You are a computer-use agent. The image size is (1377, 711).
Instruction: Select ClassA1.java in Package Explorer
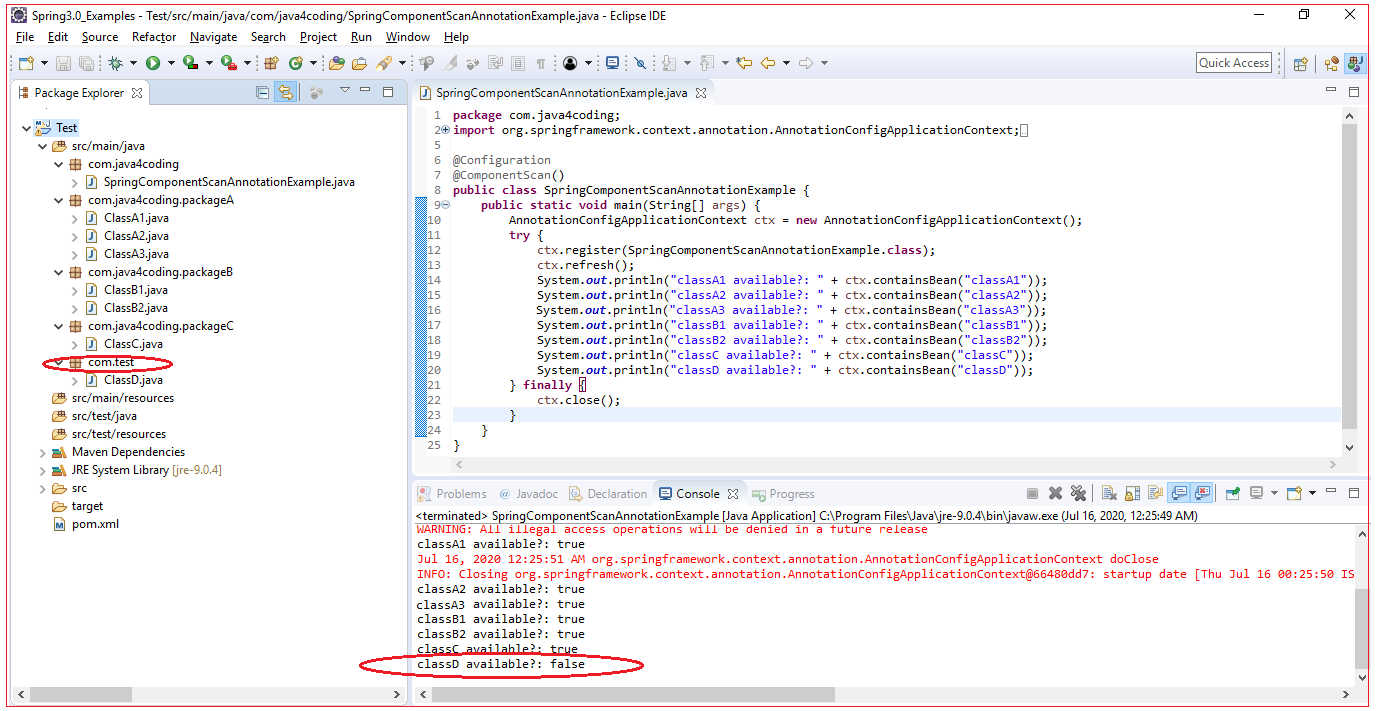(x=127, y=218)
